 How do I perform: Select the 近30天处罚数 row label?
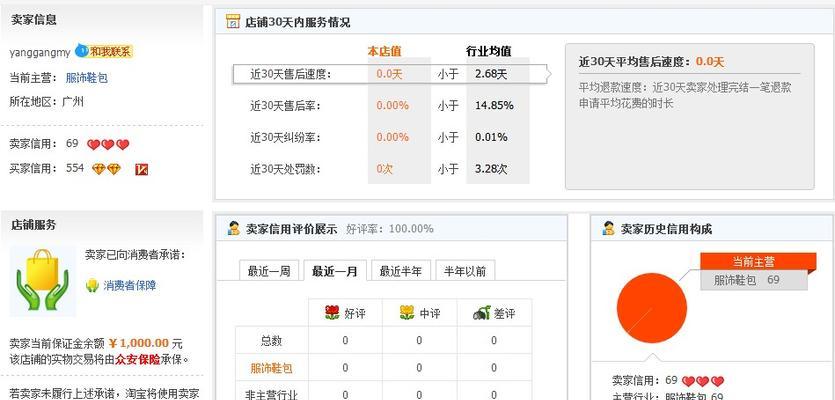285,169
